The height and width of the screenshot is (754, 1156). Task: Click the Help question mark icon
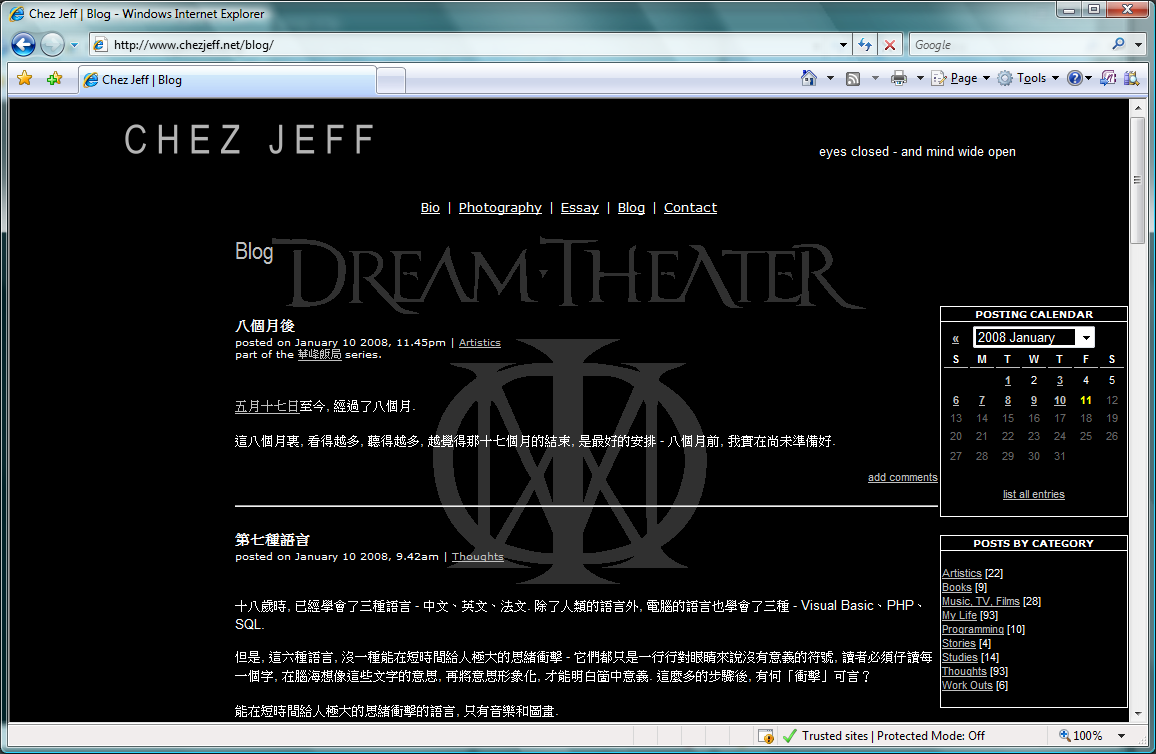(x=1074, y=78)
